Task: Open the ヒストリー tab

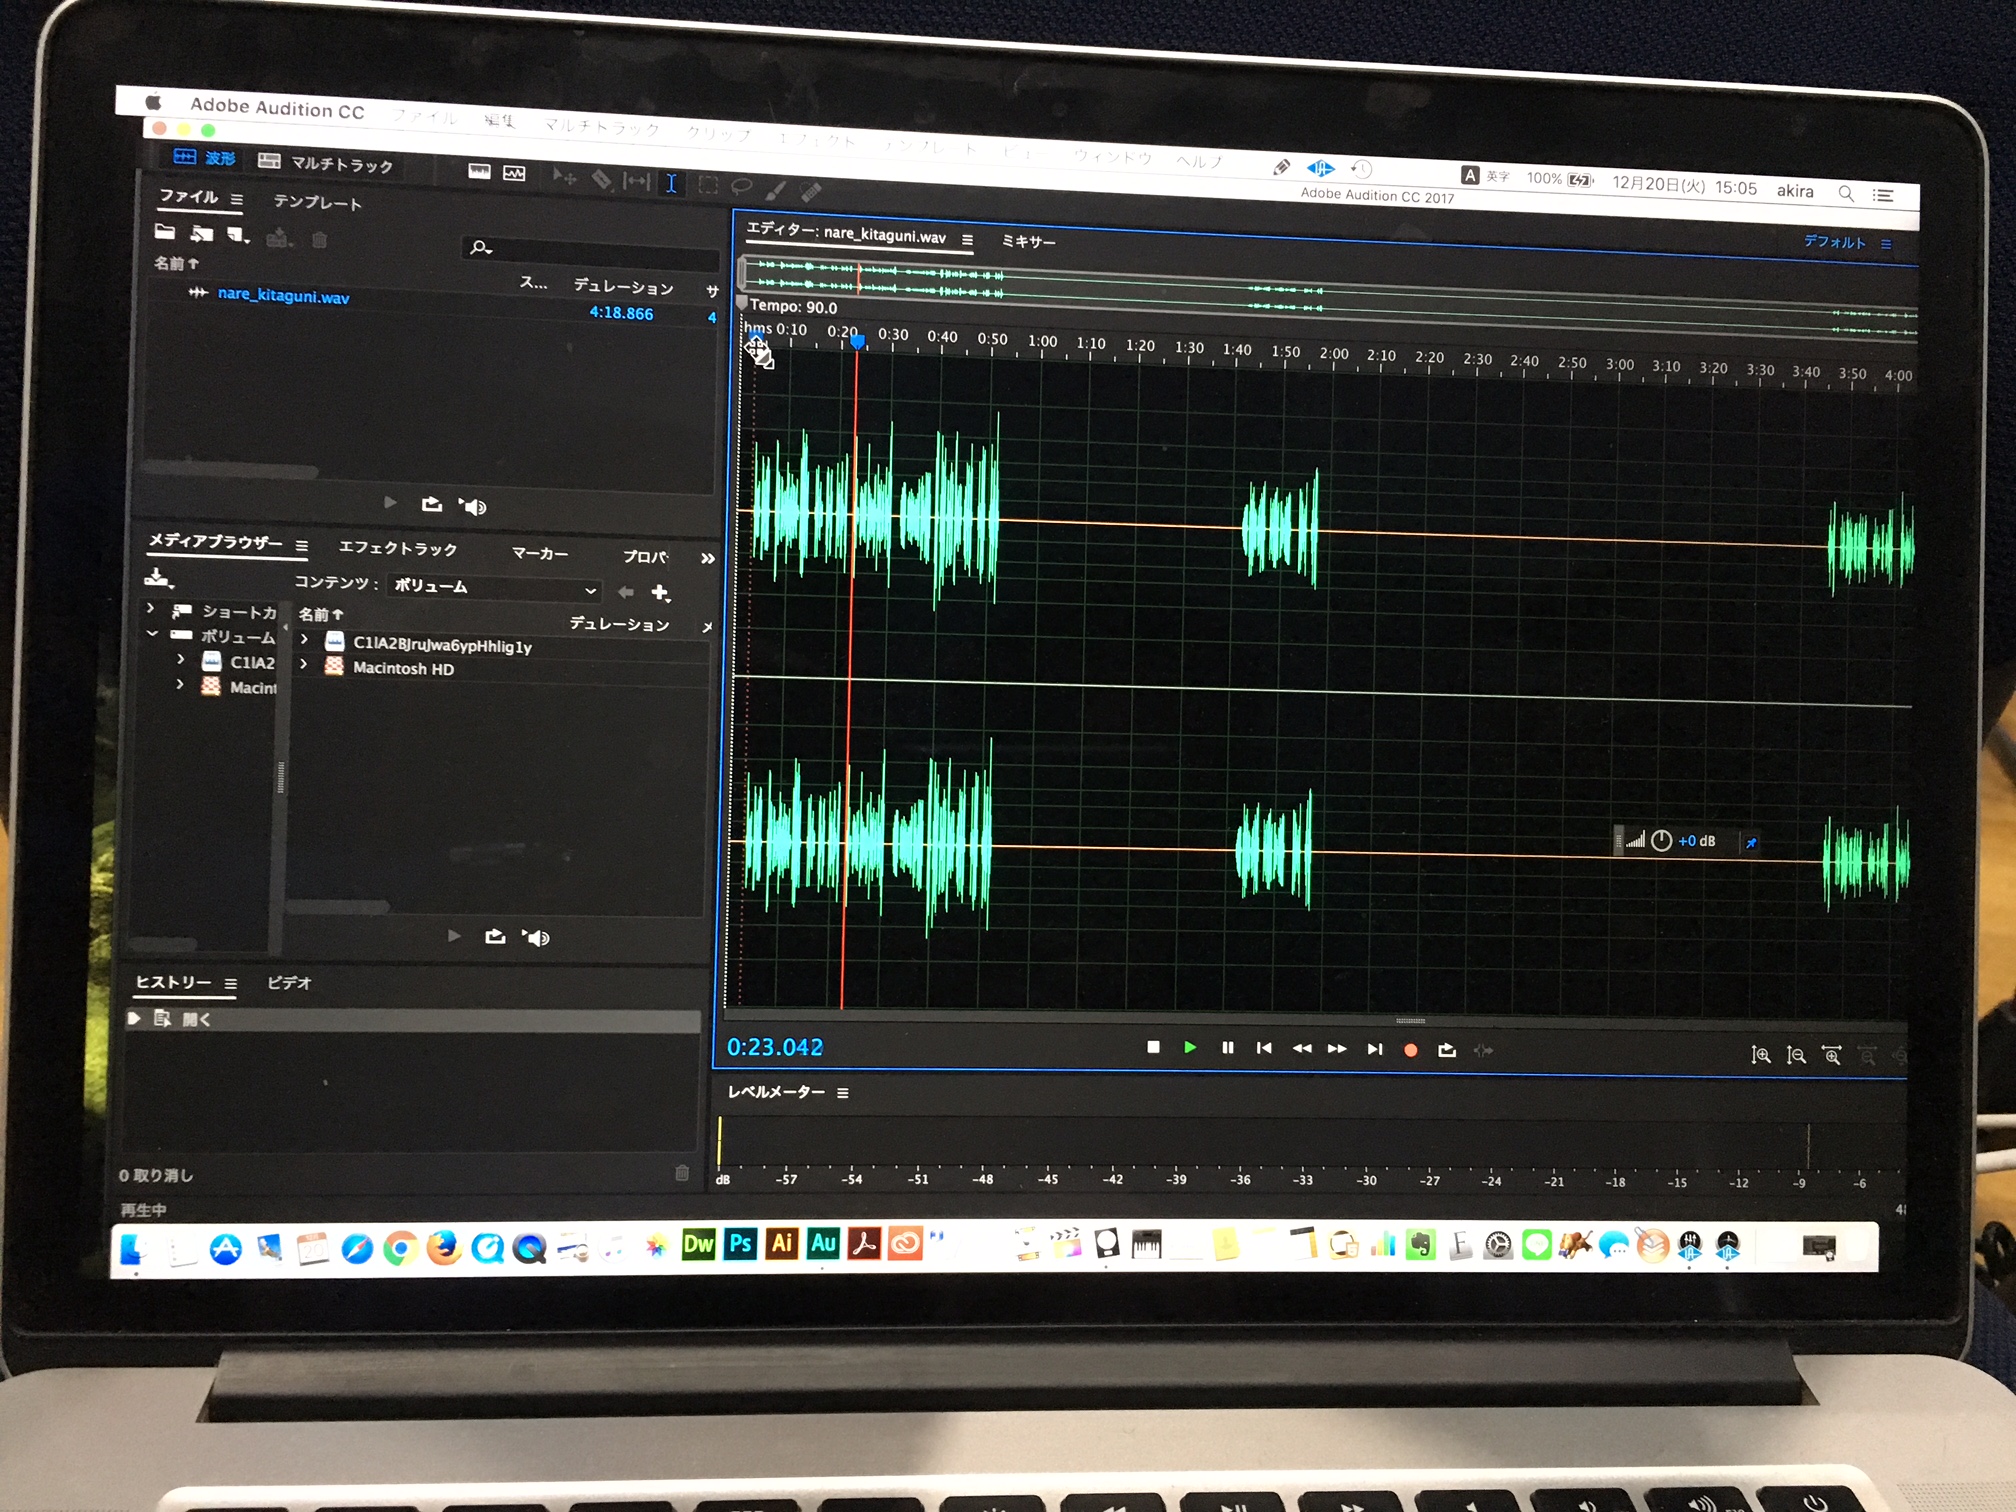Action: (x=173, y=982)
